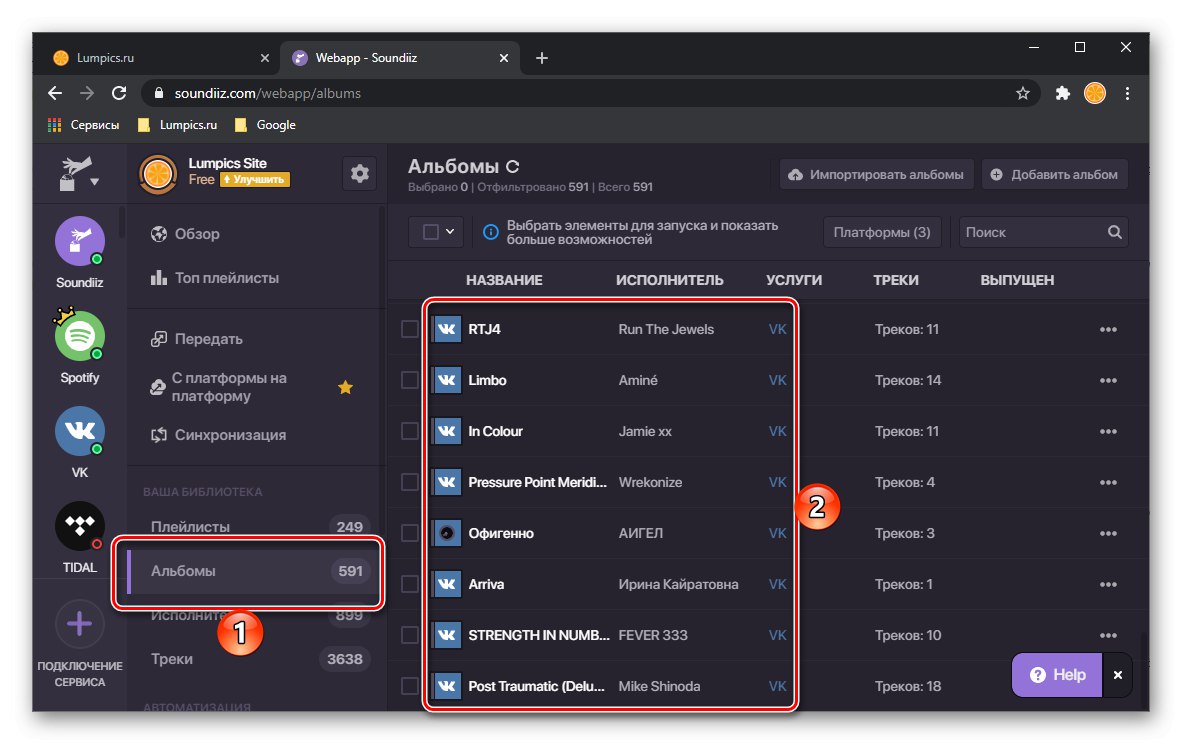This screenshot has width=1182, height=744.
Task: Open three-dots menu for Arriva row
Action: click(x=1108, y=584)
